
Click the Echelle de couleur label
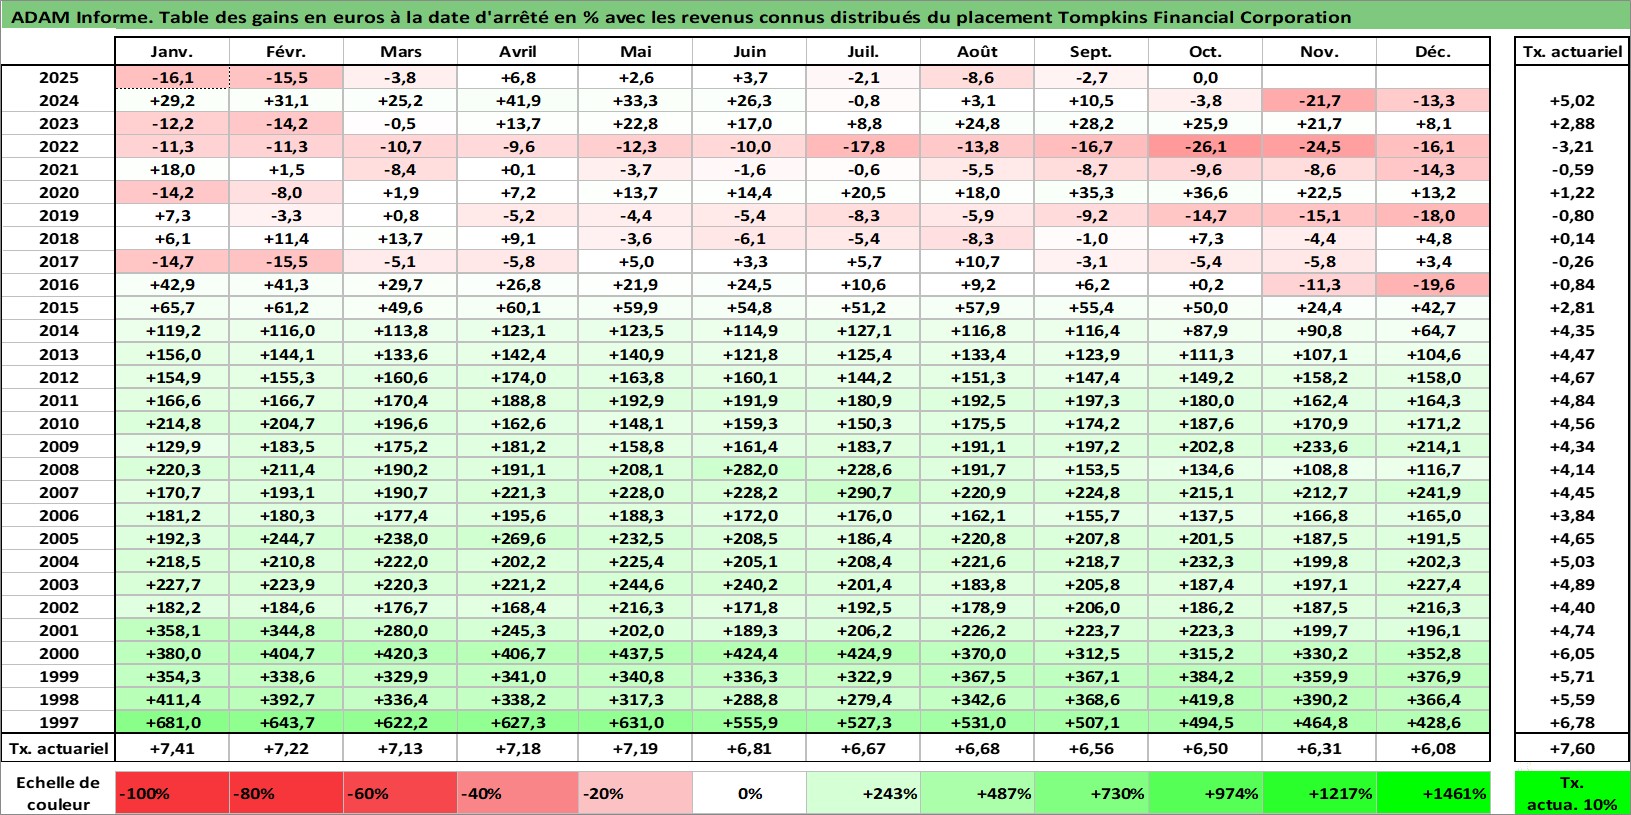click(x=58, y=793)
